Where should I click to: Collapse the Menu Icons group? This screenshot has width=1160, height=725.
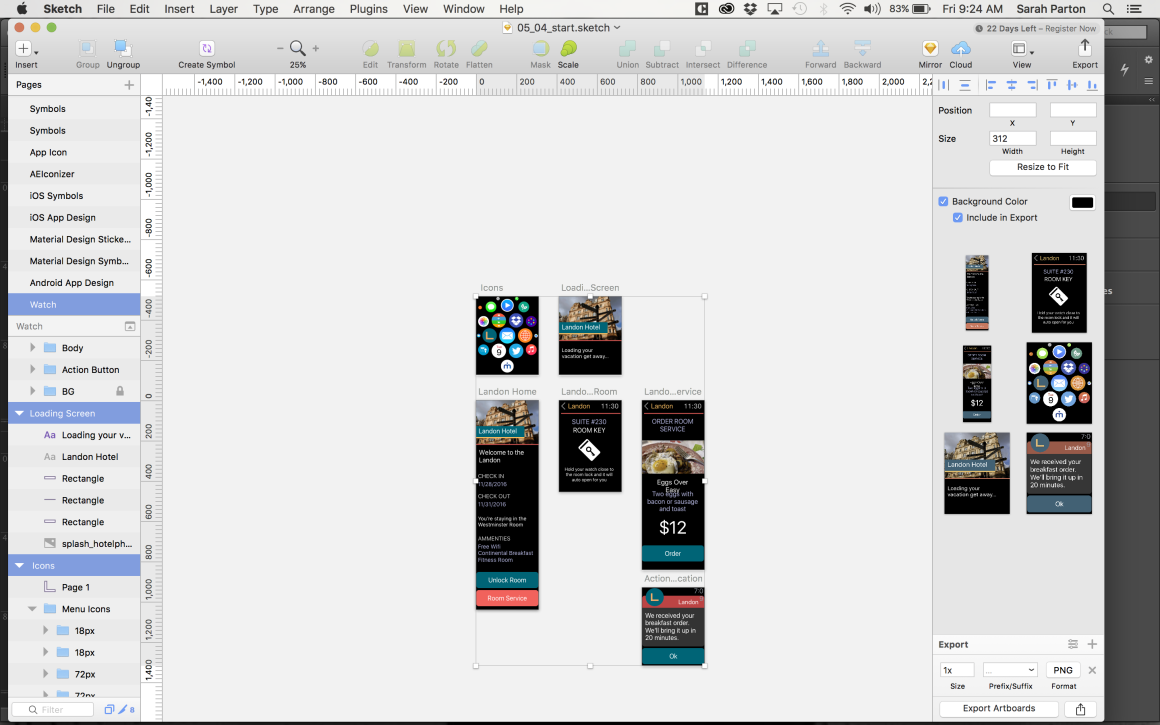[x=33, y=609]
